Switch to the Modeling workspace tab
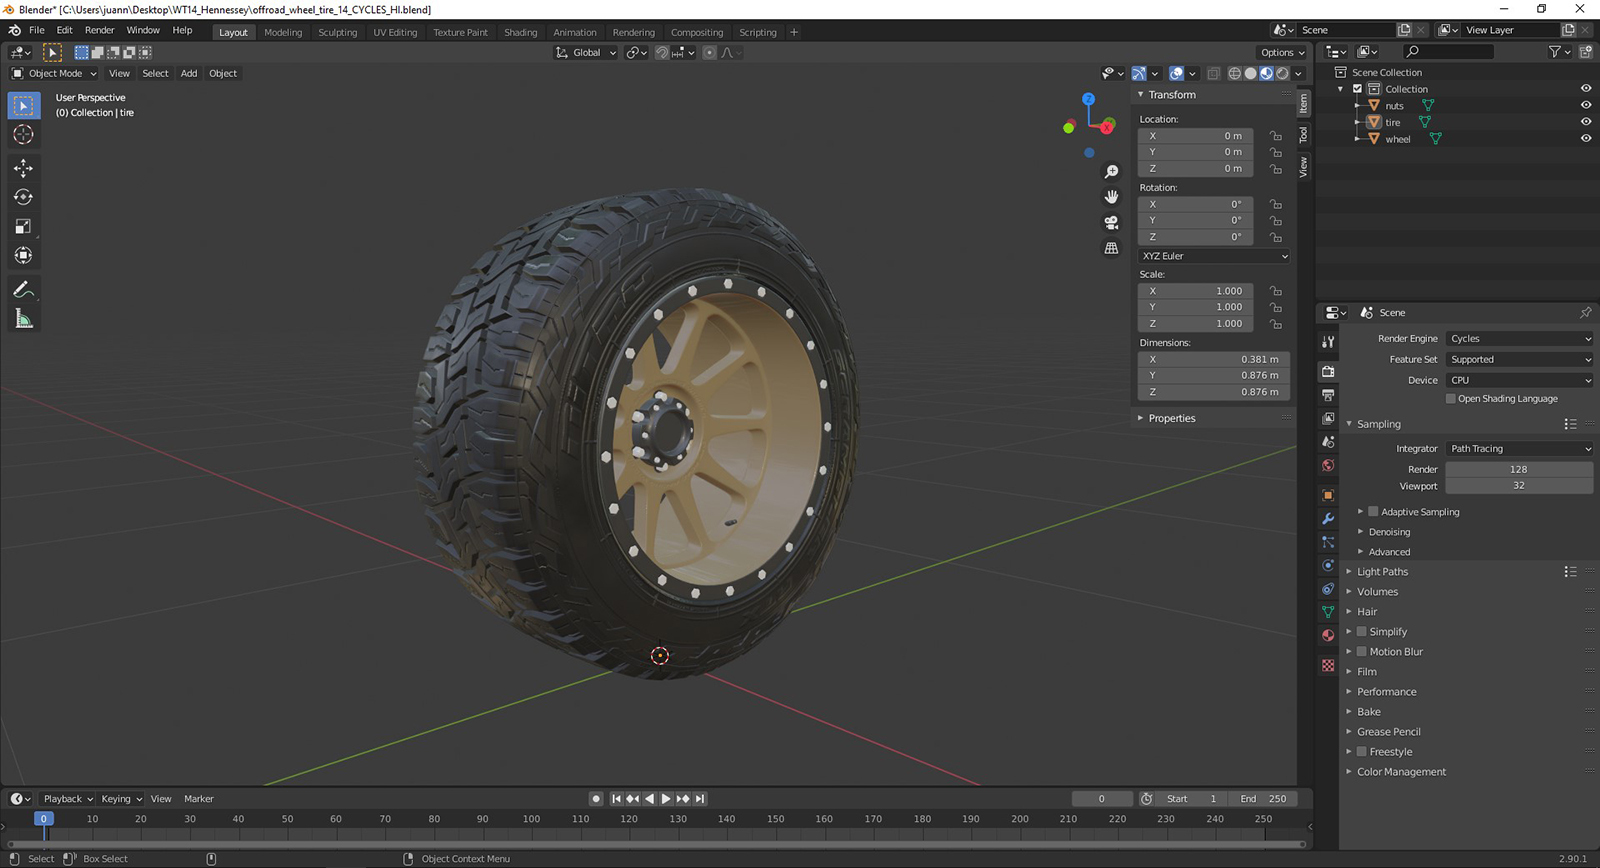The image size is (1600, 868). coord(283,32)
